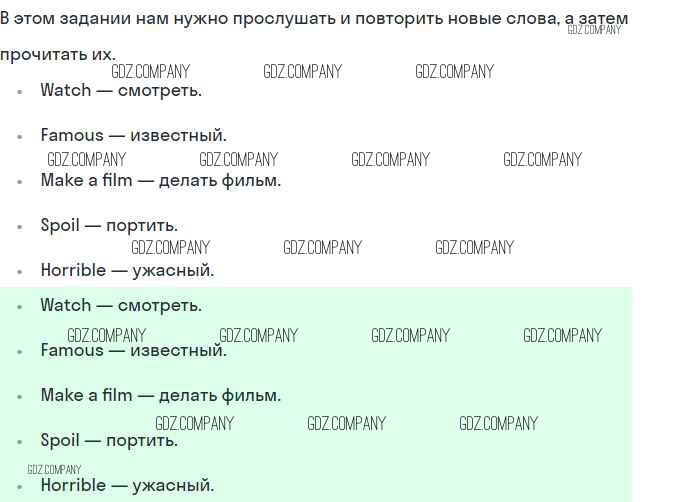The width and height of the screenshot is (680, 502).
Task: Select "Spoil — портить" on the white background
Action: (x=109, y=225)
